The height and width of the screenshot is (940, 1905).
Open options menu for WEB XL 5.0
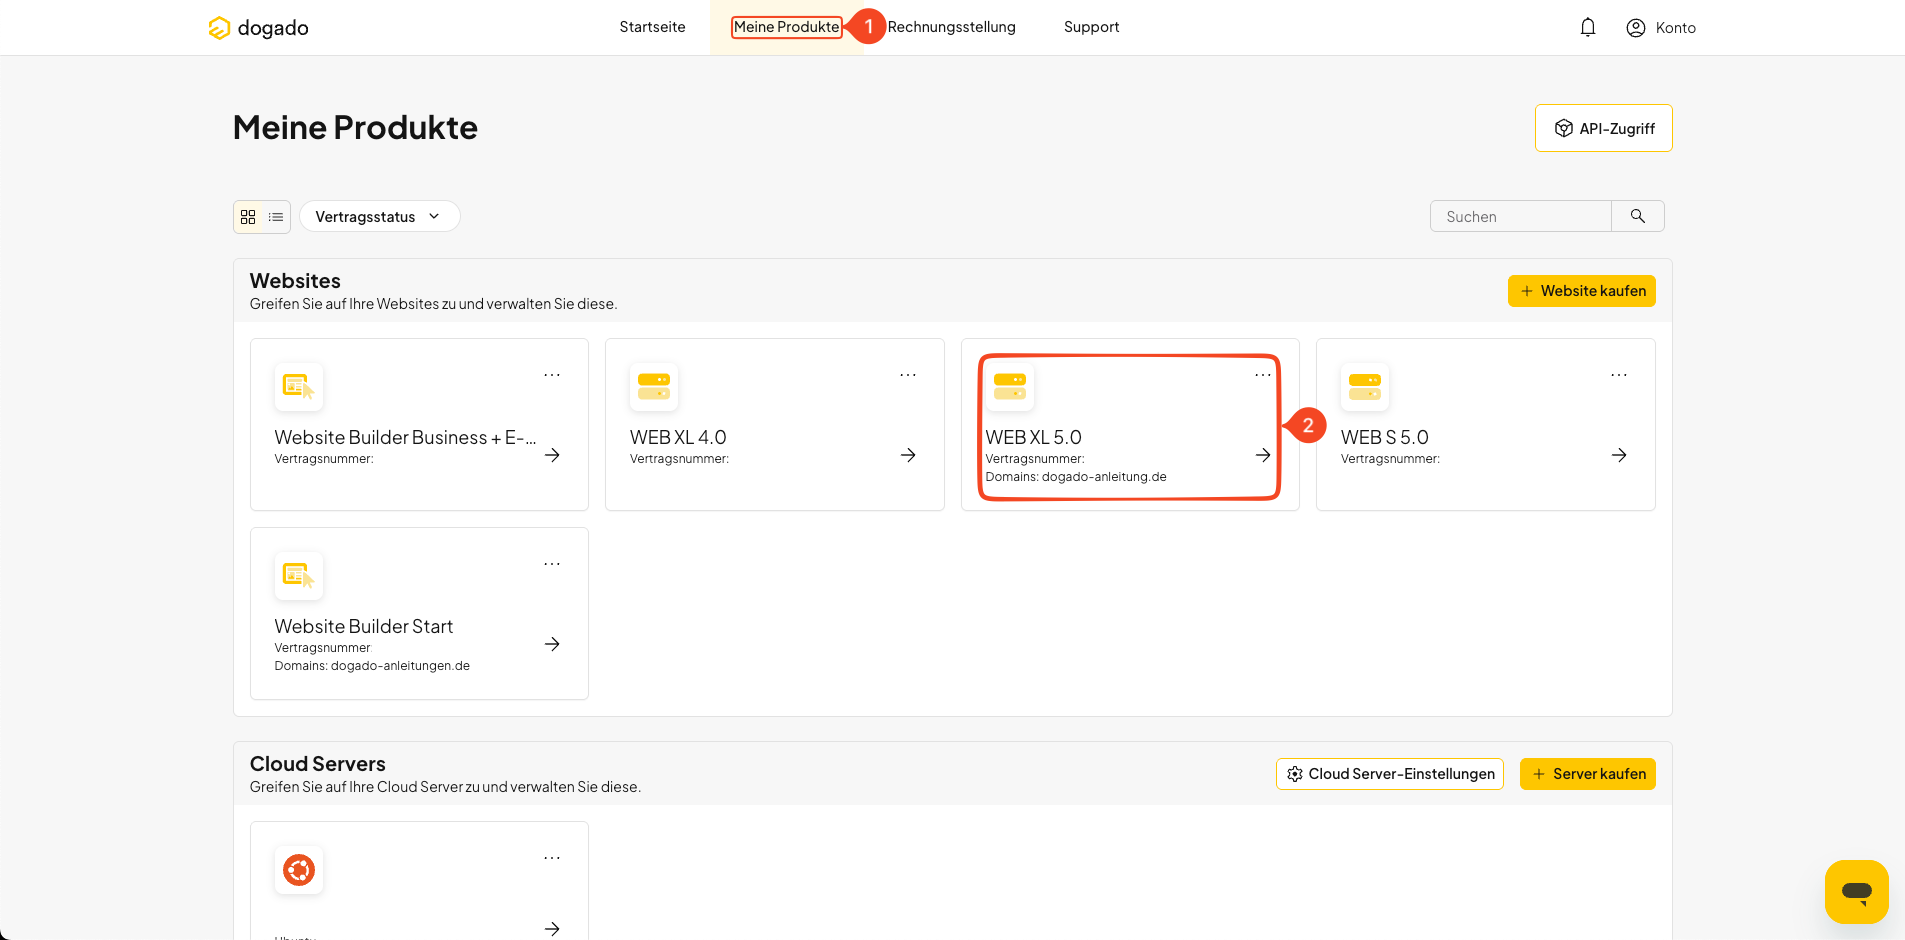coord(1263,375)
